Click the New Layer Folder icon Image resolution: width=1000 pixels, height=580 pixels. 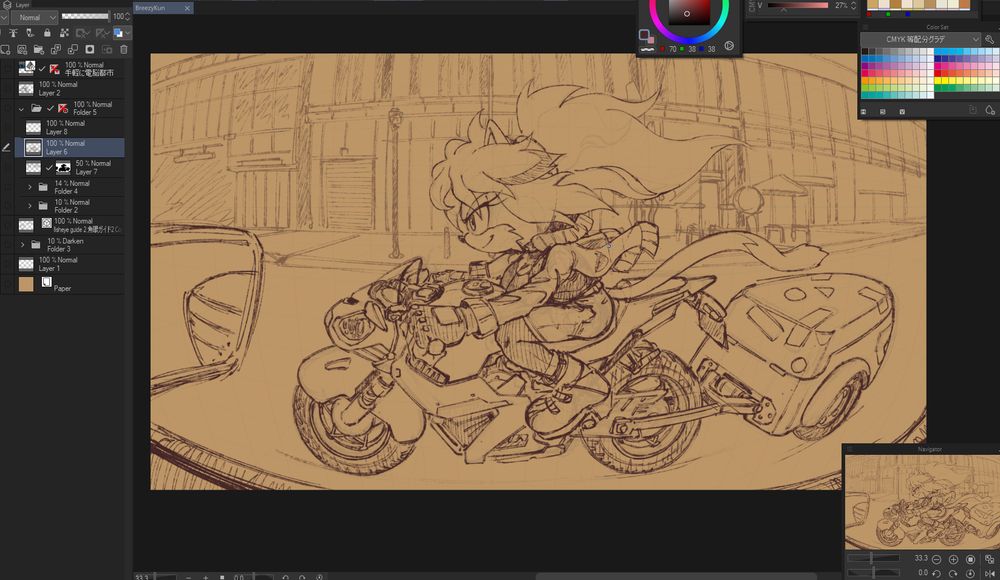pyautogui.click(x=39, y=49)
